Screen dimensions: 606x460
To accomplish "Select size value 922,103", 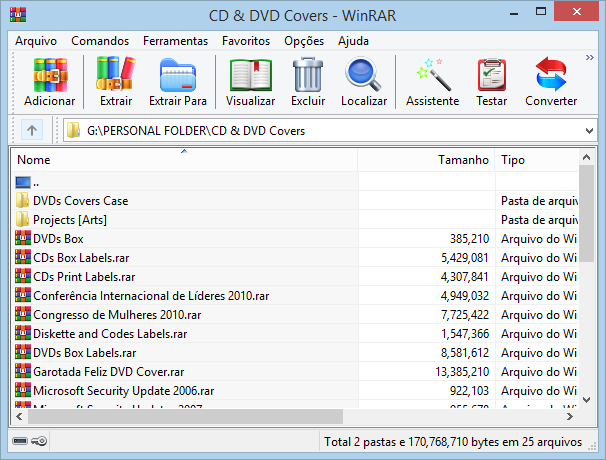I will coord(469,390).
